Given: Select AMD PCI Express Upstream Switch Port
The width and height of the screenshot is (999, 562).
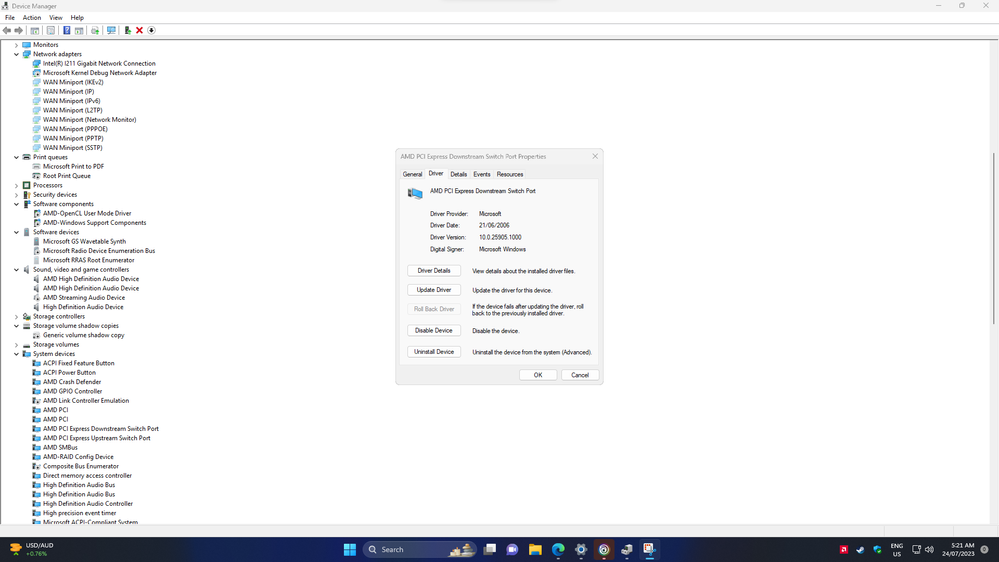Looking at the screenshot, I should point(97,438).
